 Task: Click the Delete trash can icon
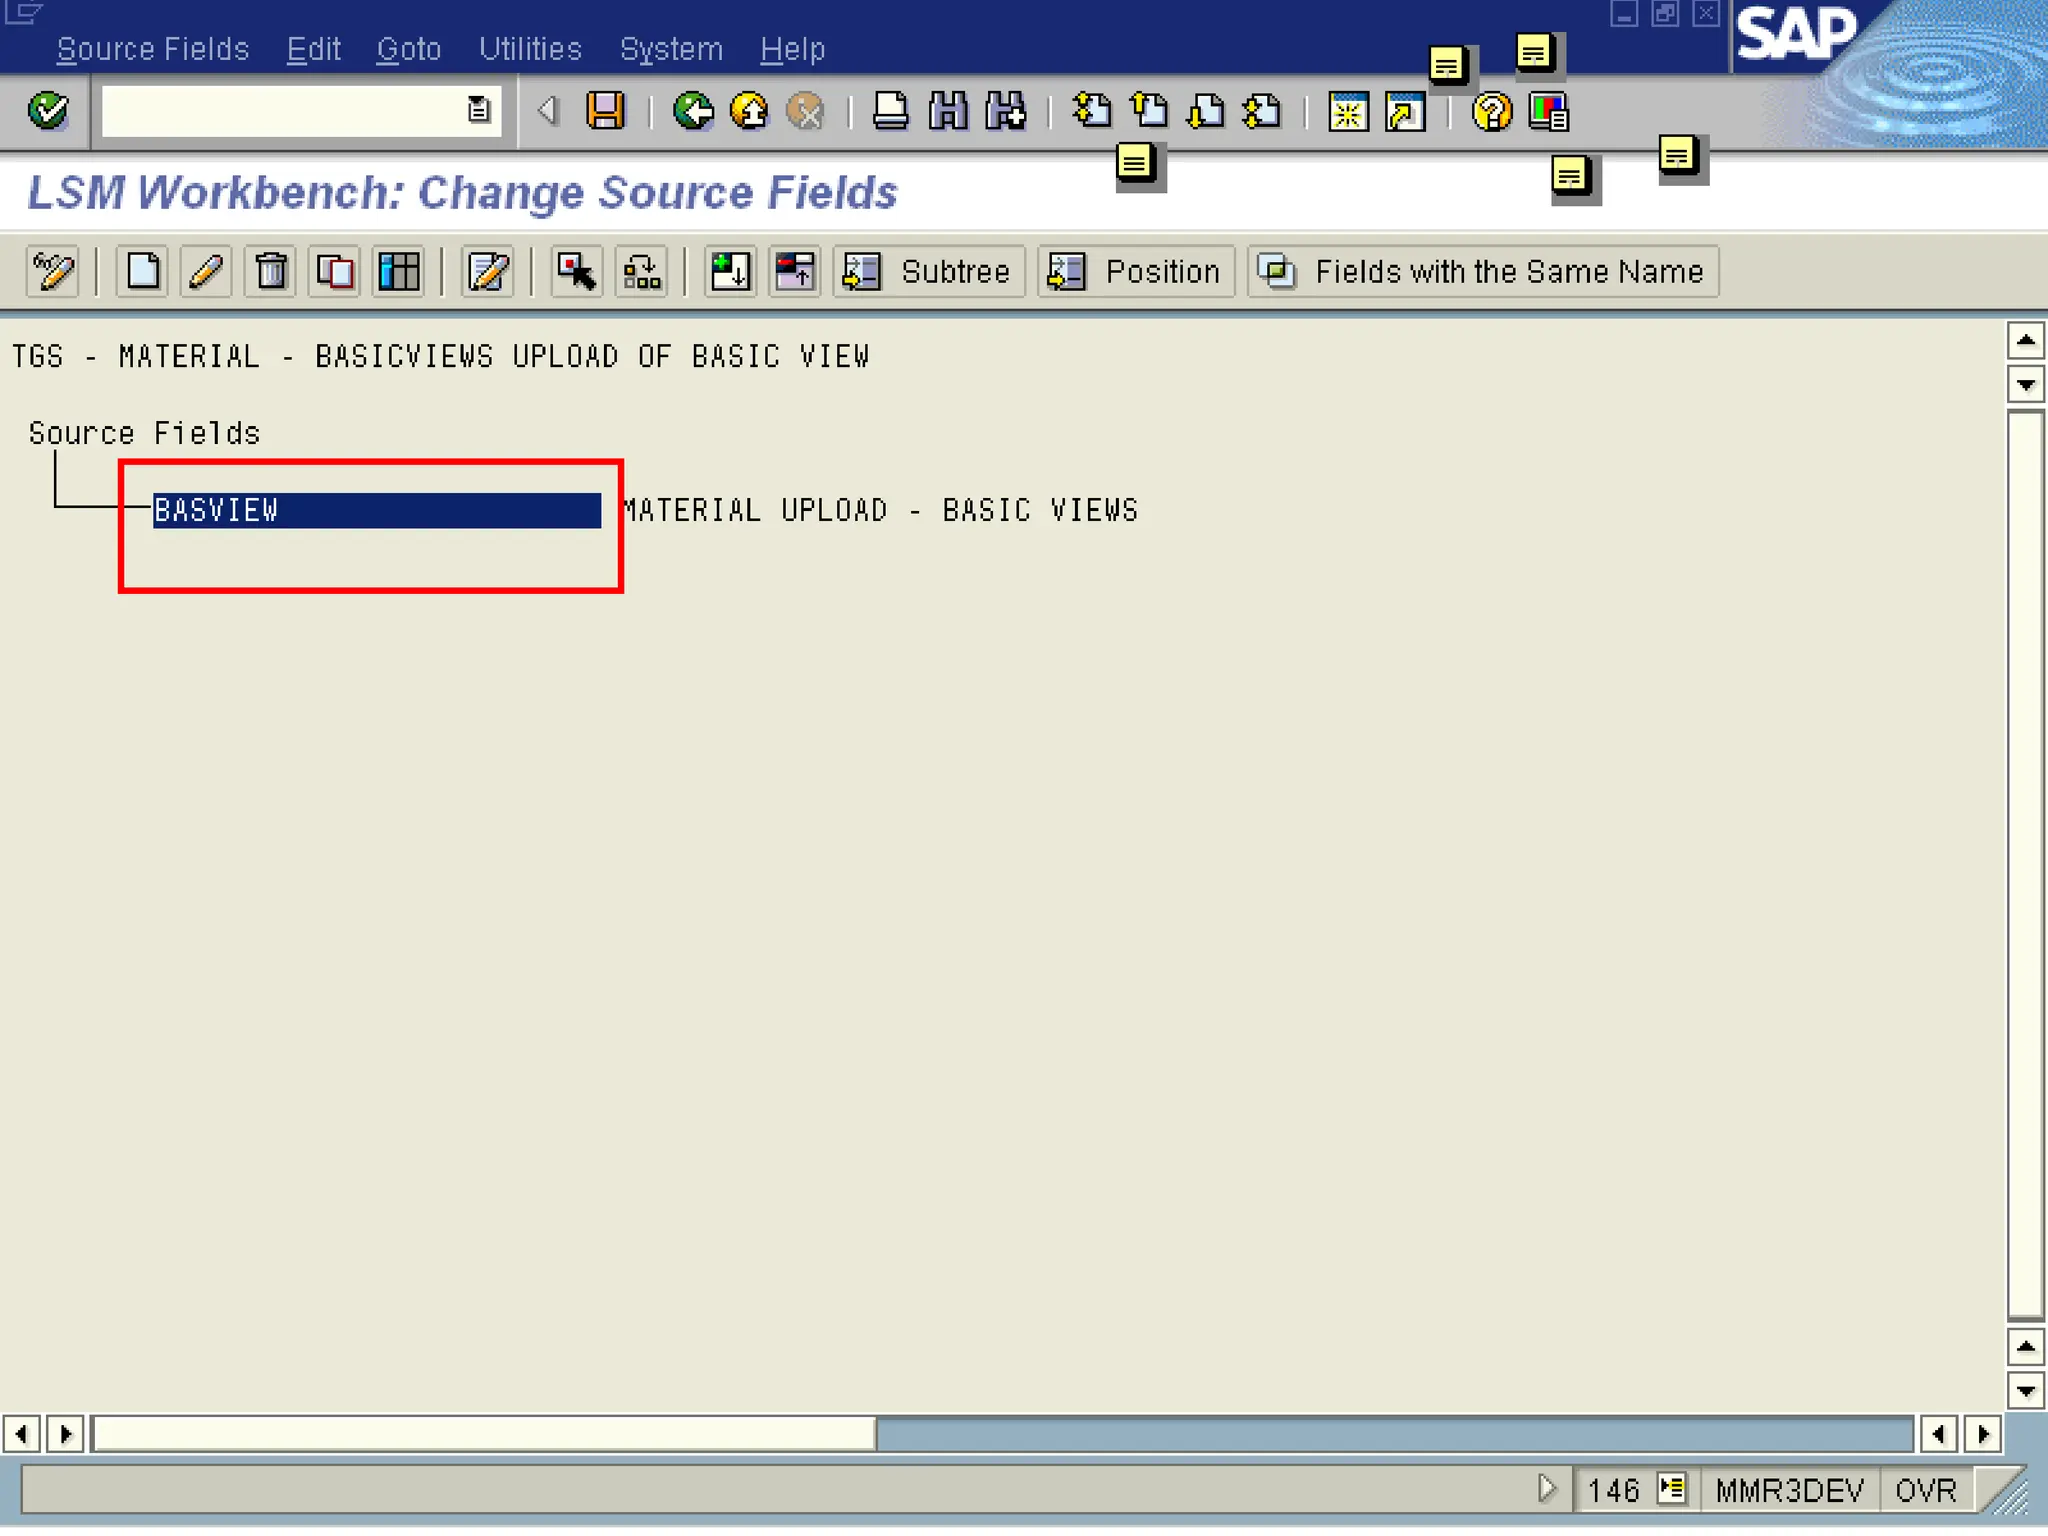pos(271,271)
